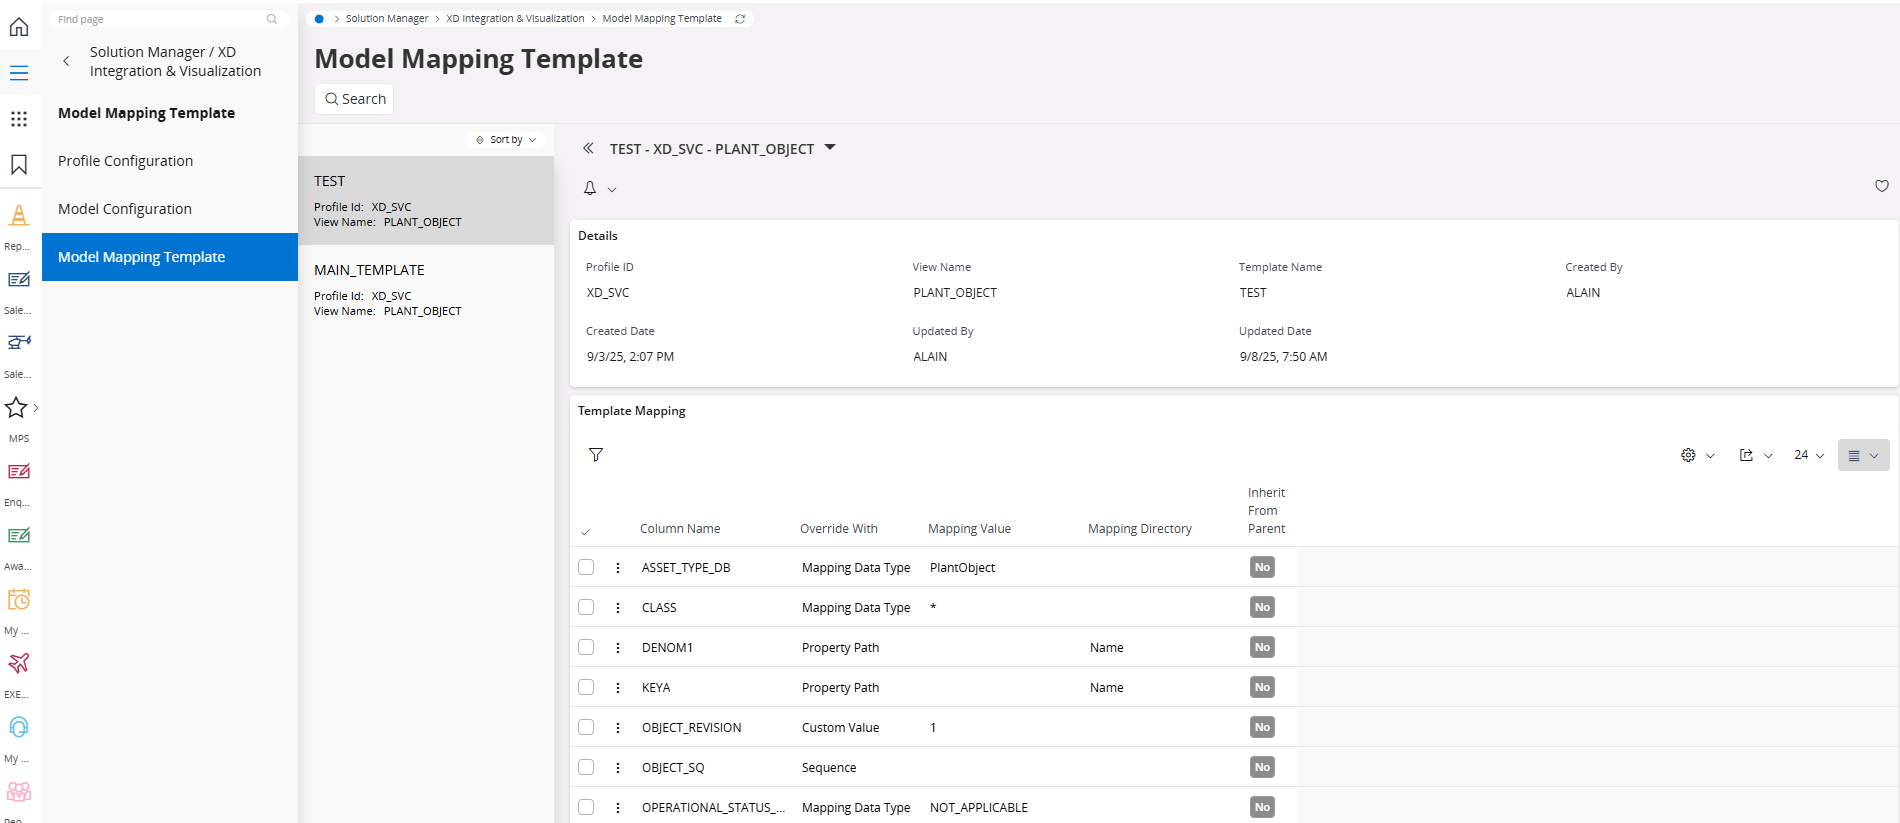1900x823 pixels.
Task: Collapse list panel with double chevron icon
Action: [588, 148]
